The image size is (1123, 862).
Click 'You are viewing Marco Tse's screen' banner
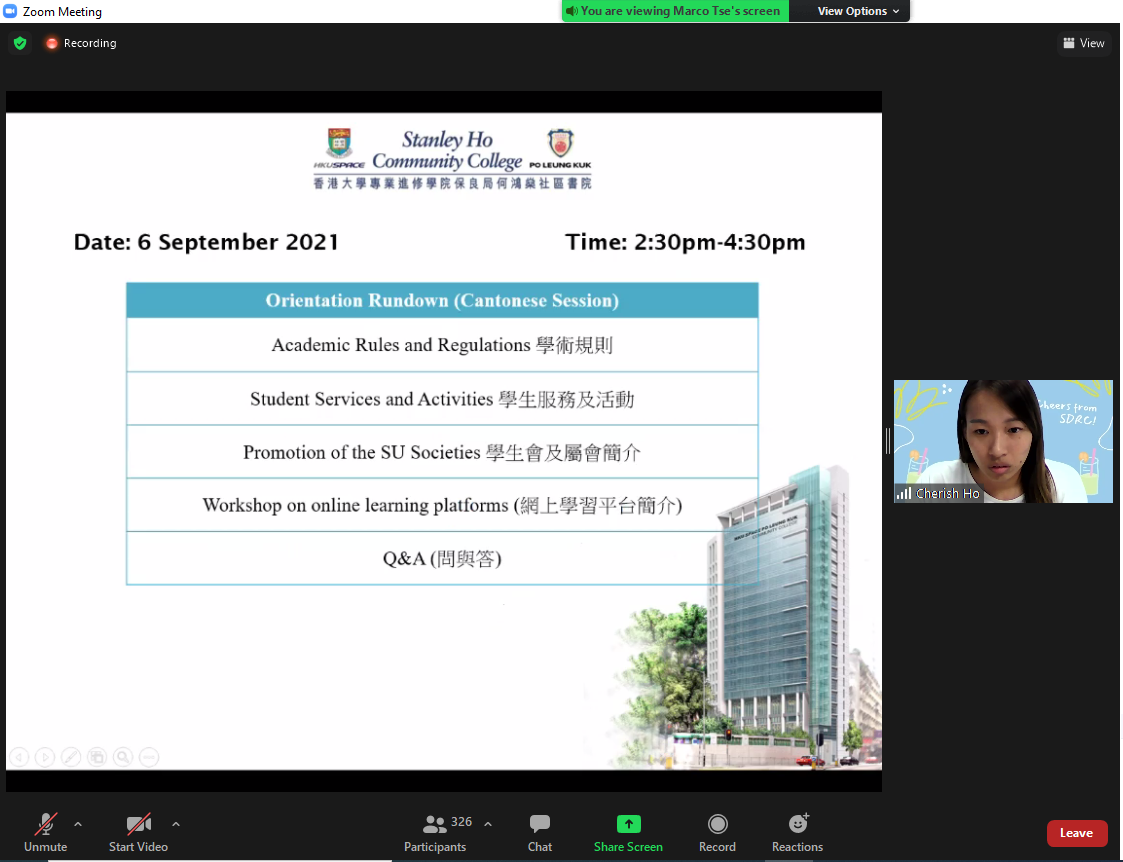pos(675,11)
